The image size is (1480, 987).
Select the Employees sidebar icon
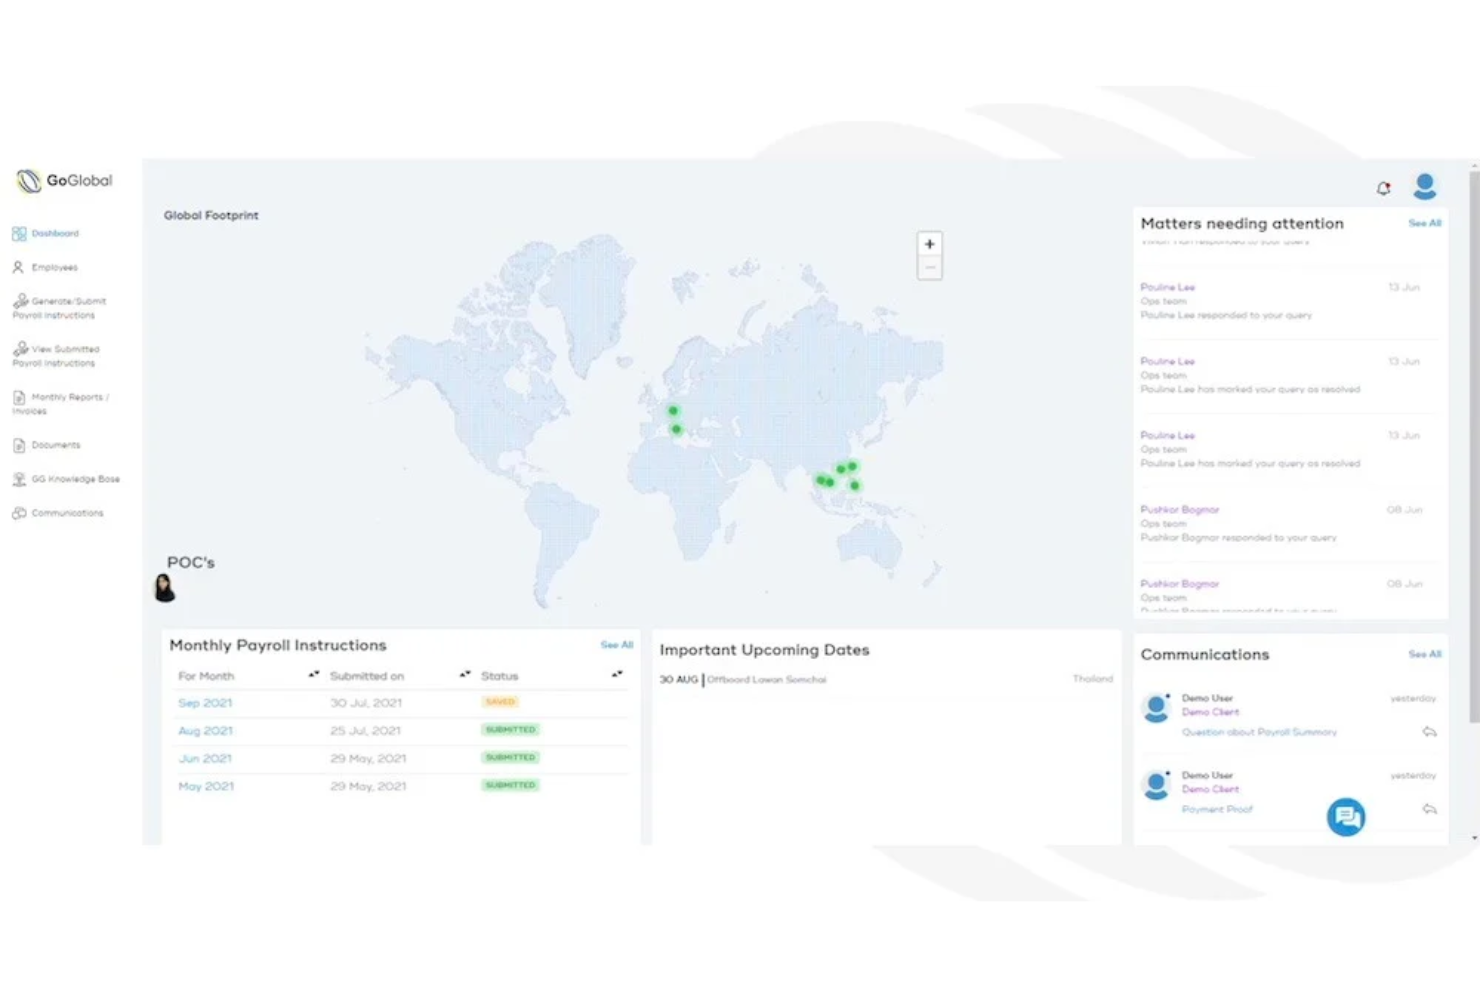click(x=54, y=267)
